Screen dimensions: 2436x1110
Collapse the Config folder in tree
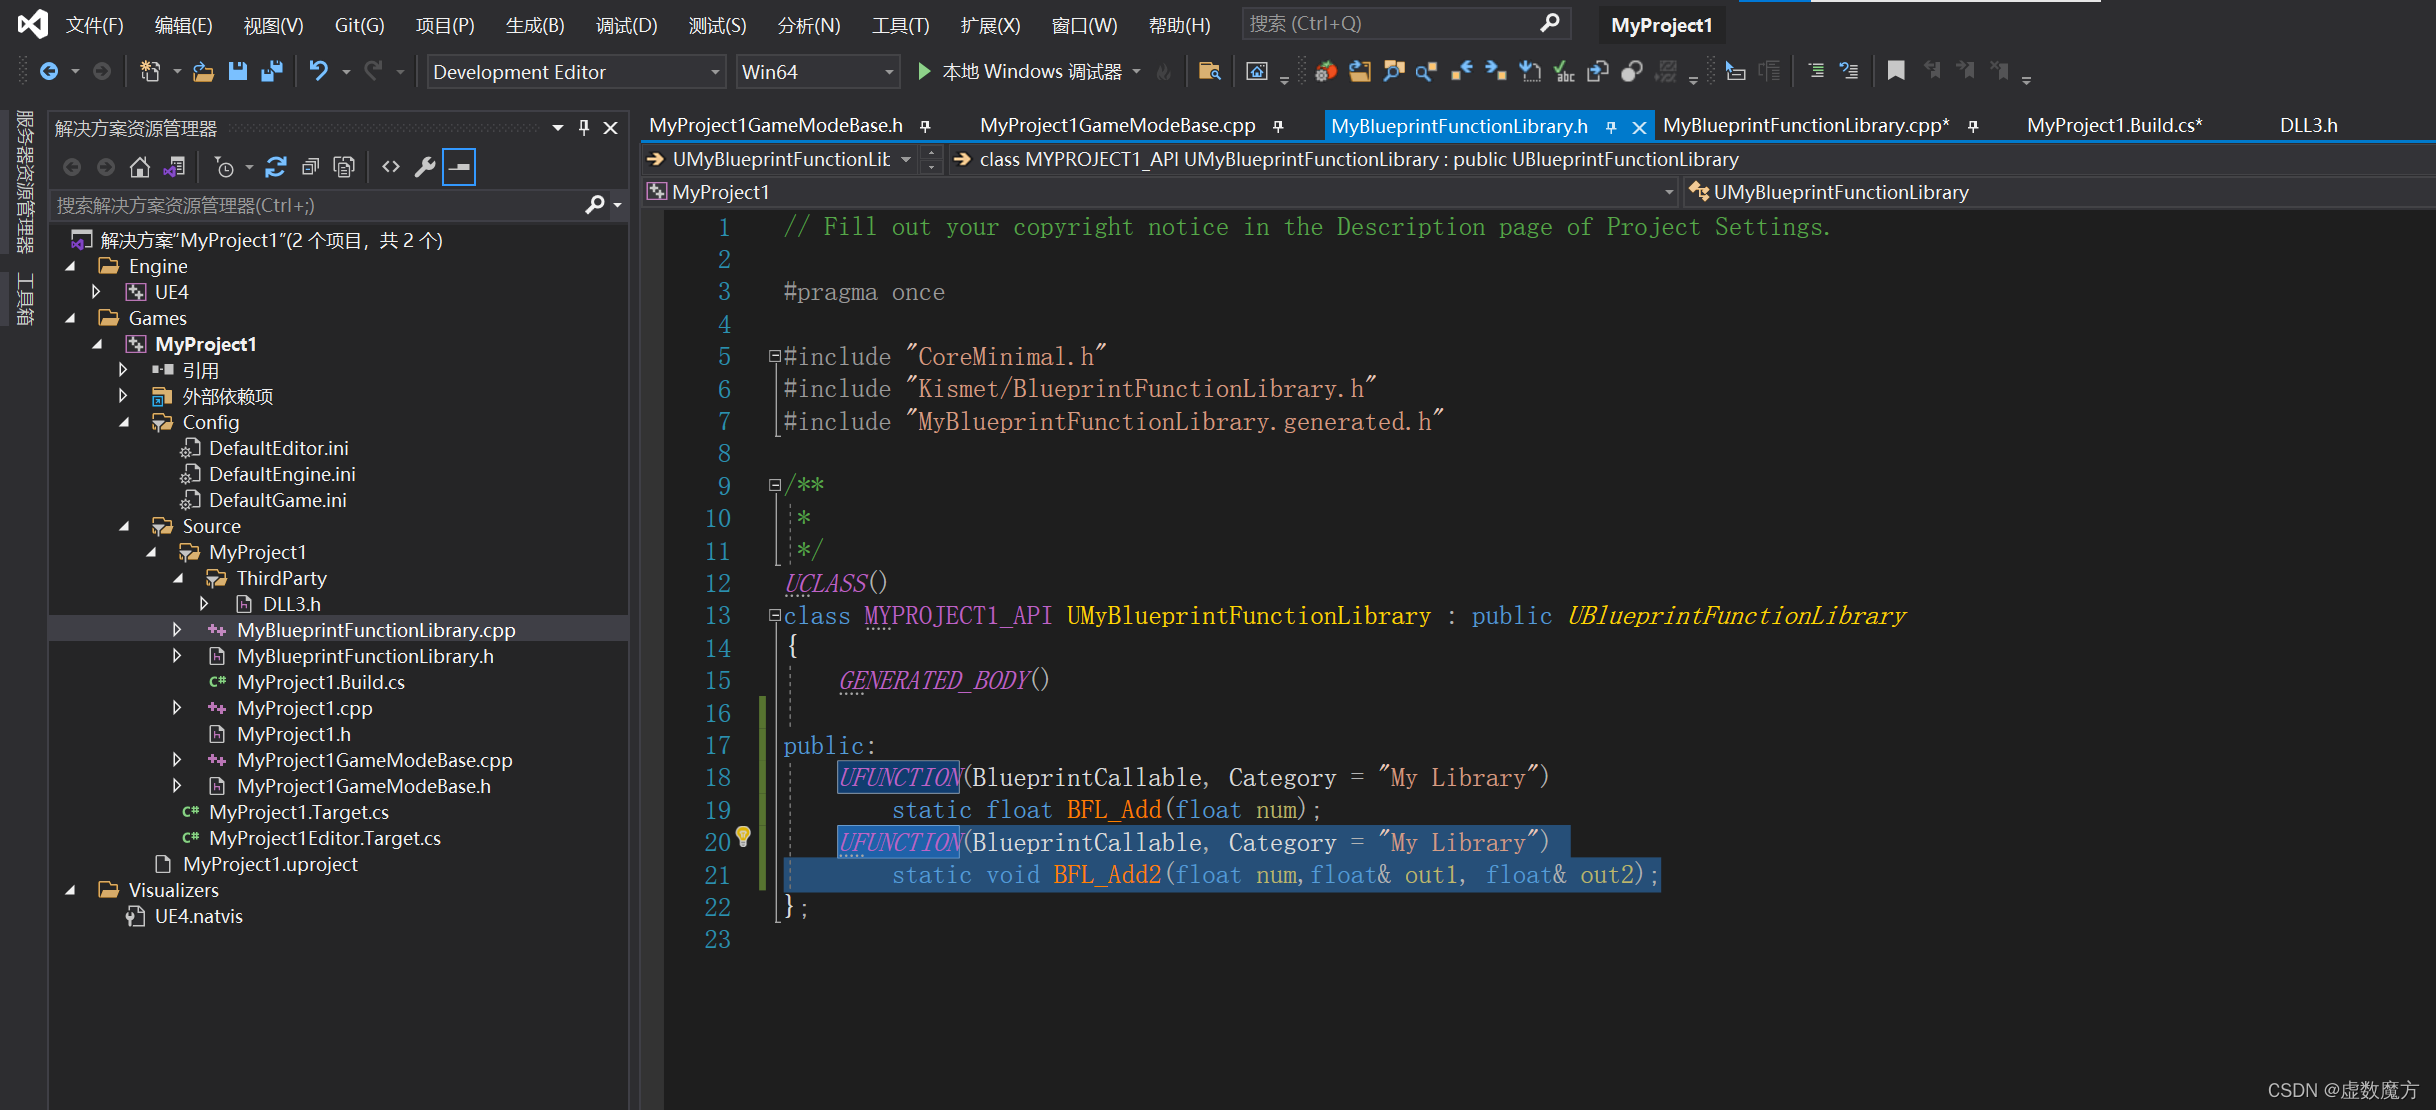coord(124,422)
